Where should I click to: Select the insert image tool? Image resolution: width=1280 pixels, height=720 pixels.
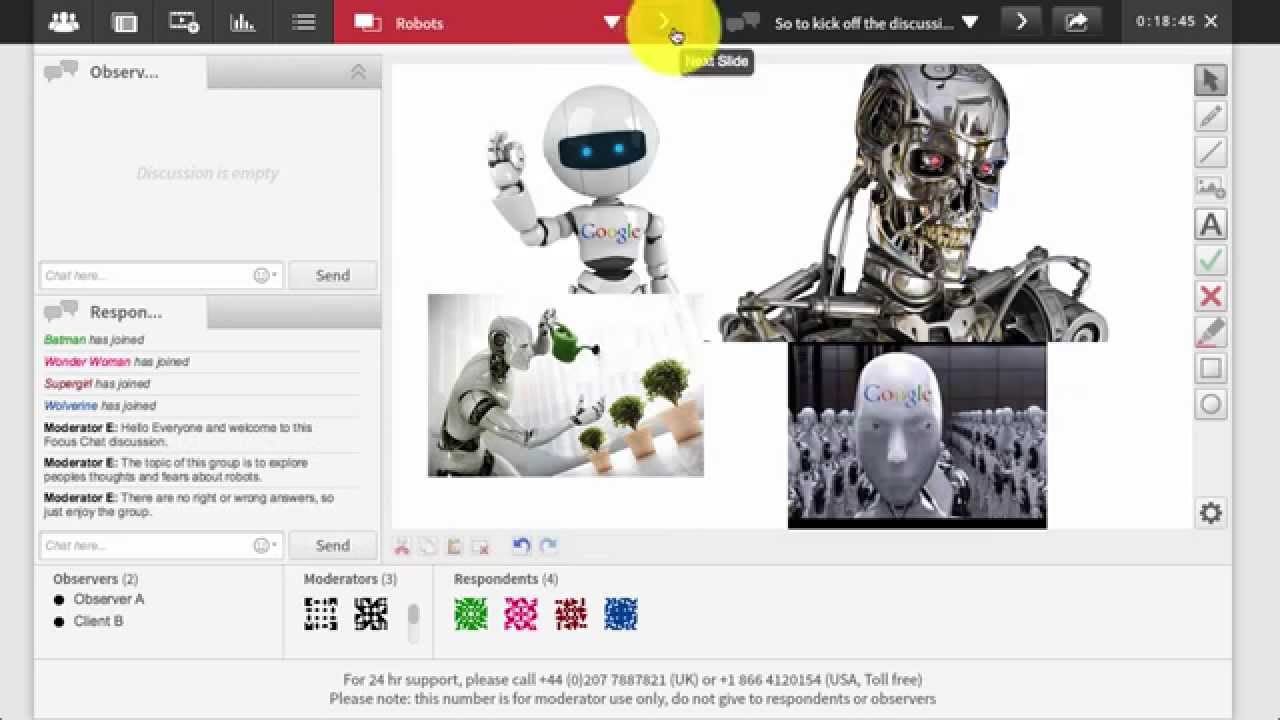tap(1211, 188)
